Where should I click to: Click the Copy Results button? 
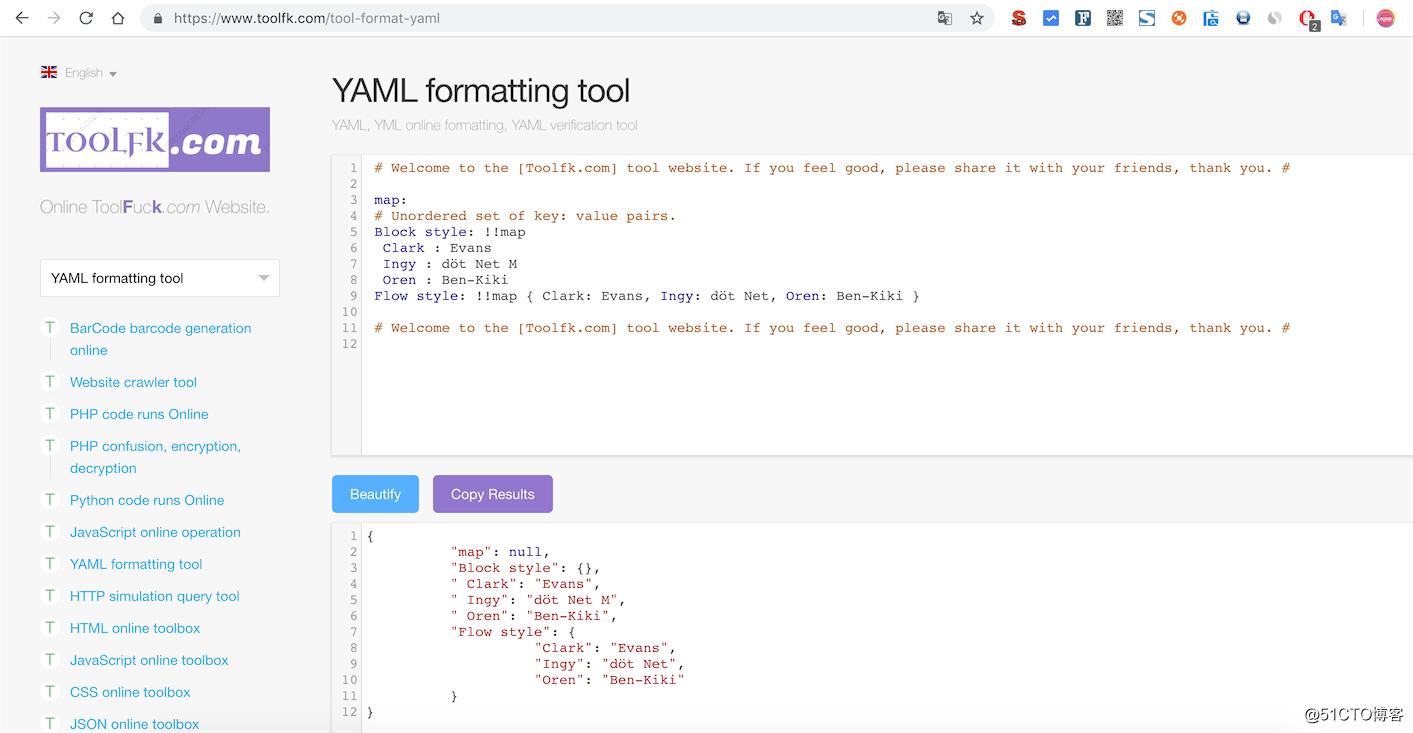[x=493, y=494]
